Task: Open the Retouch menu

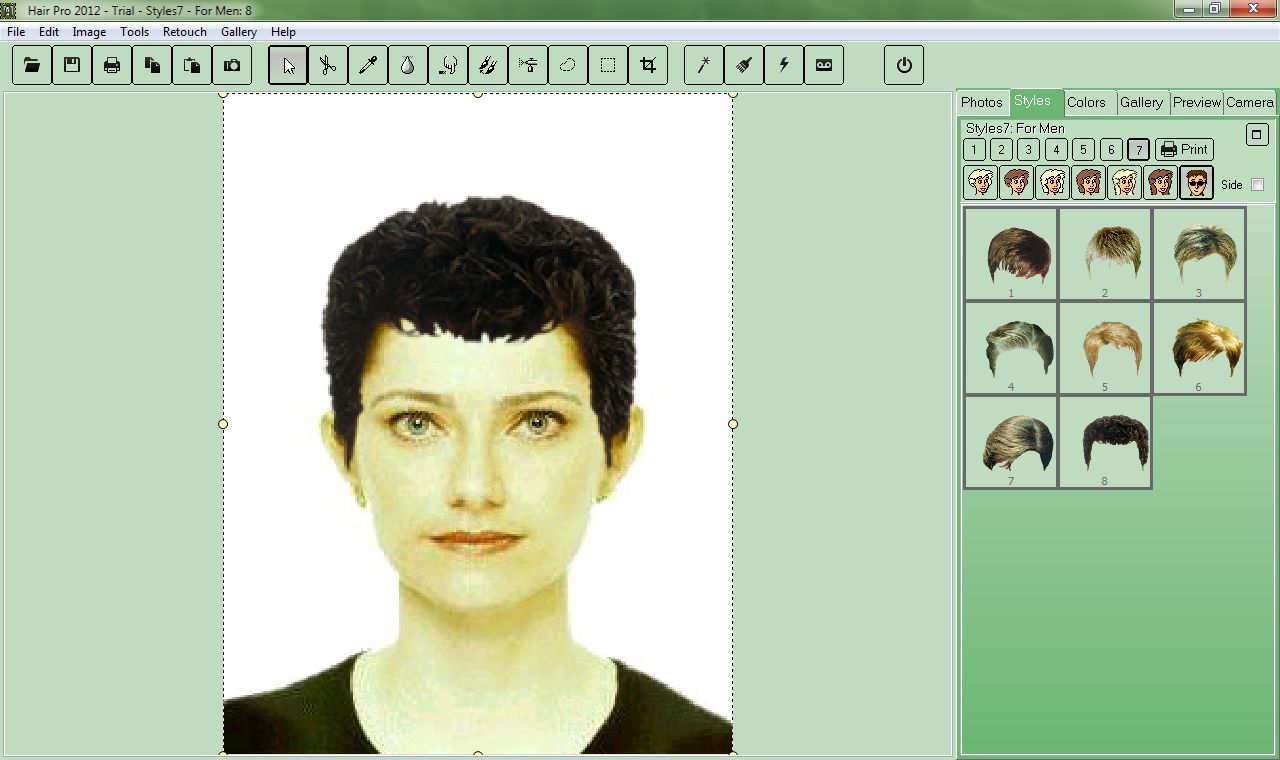Action: point(184,32)
